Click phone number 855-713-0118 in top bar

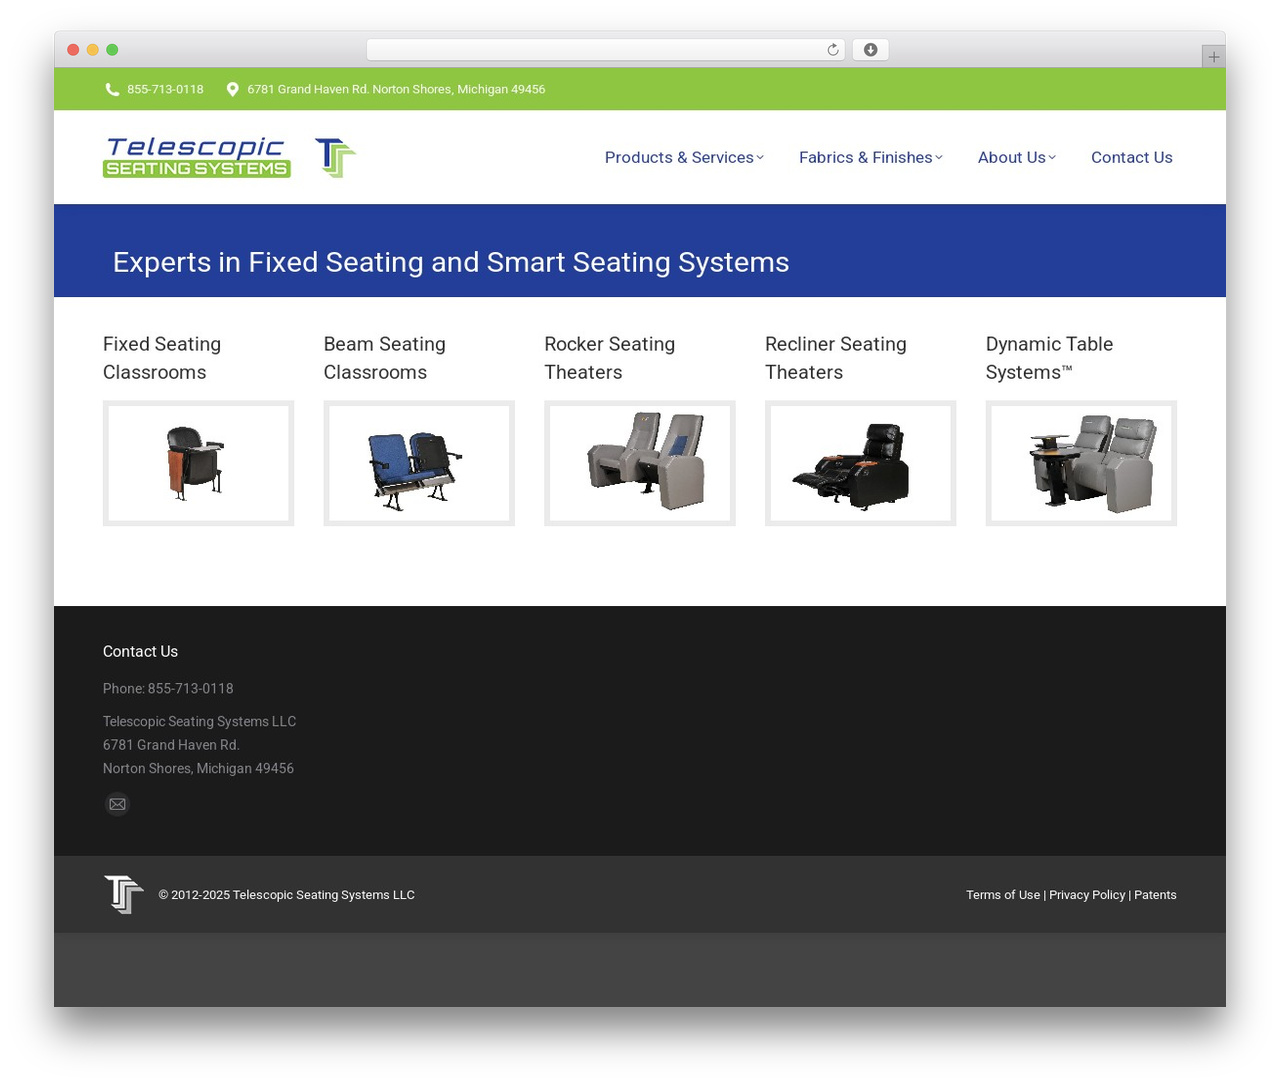tap(165, 89)
